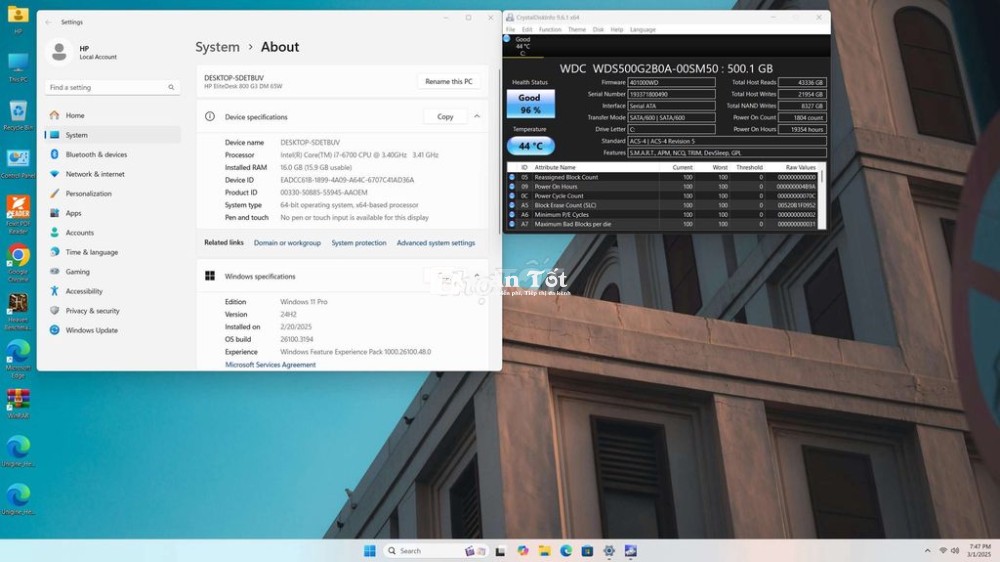Click the back arrow in Settings
Image resolution: width=1000 pixels, height=562 pixels.
[48, 22]
